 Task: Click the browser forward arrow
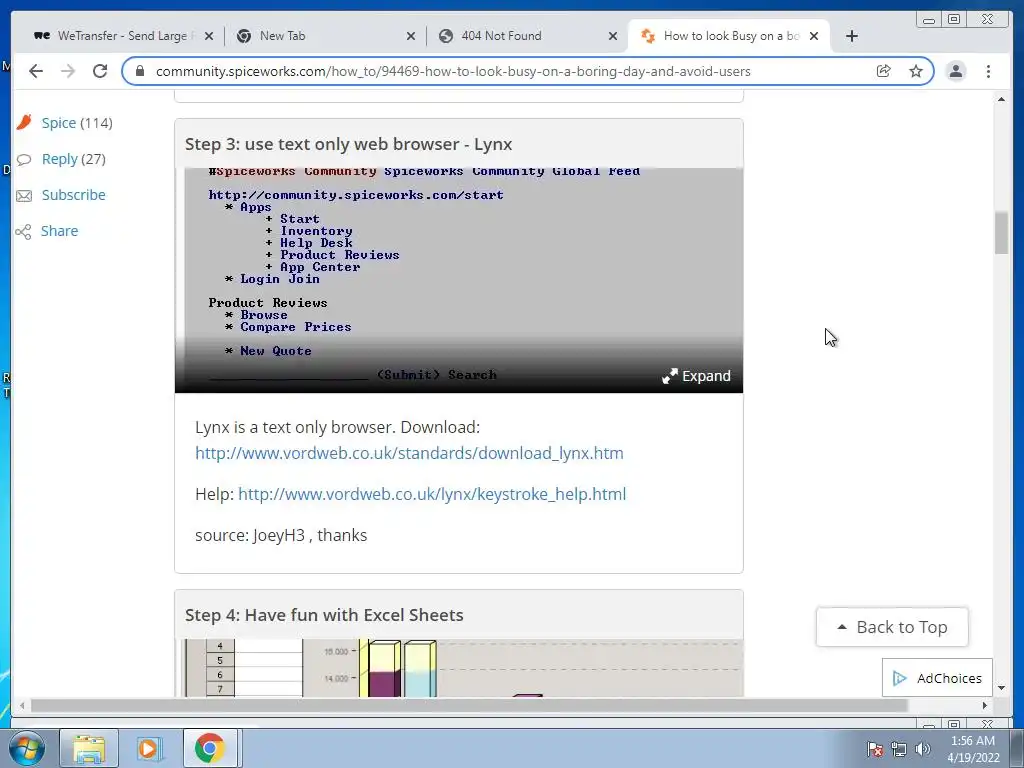68,71
